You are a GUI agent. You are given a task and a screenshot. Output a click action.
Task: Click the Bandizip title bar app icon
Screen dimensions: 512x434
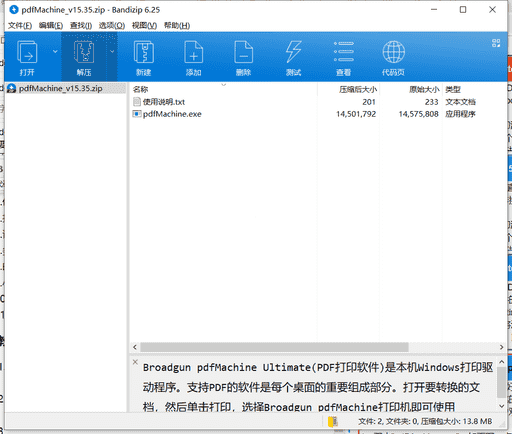click(x=14, y=10)
